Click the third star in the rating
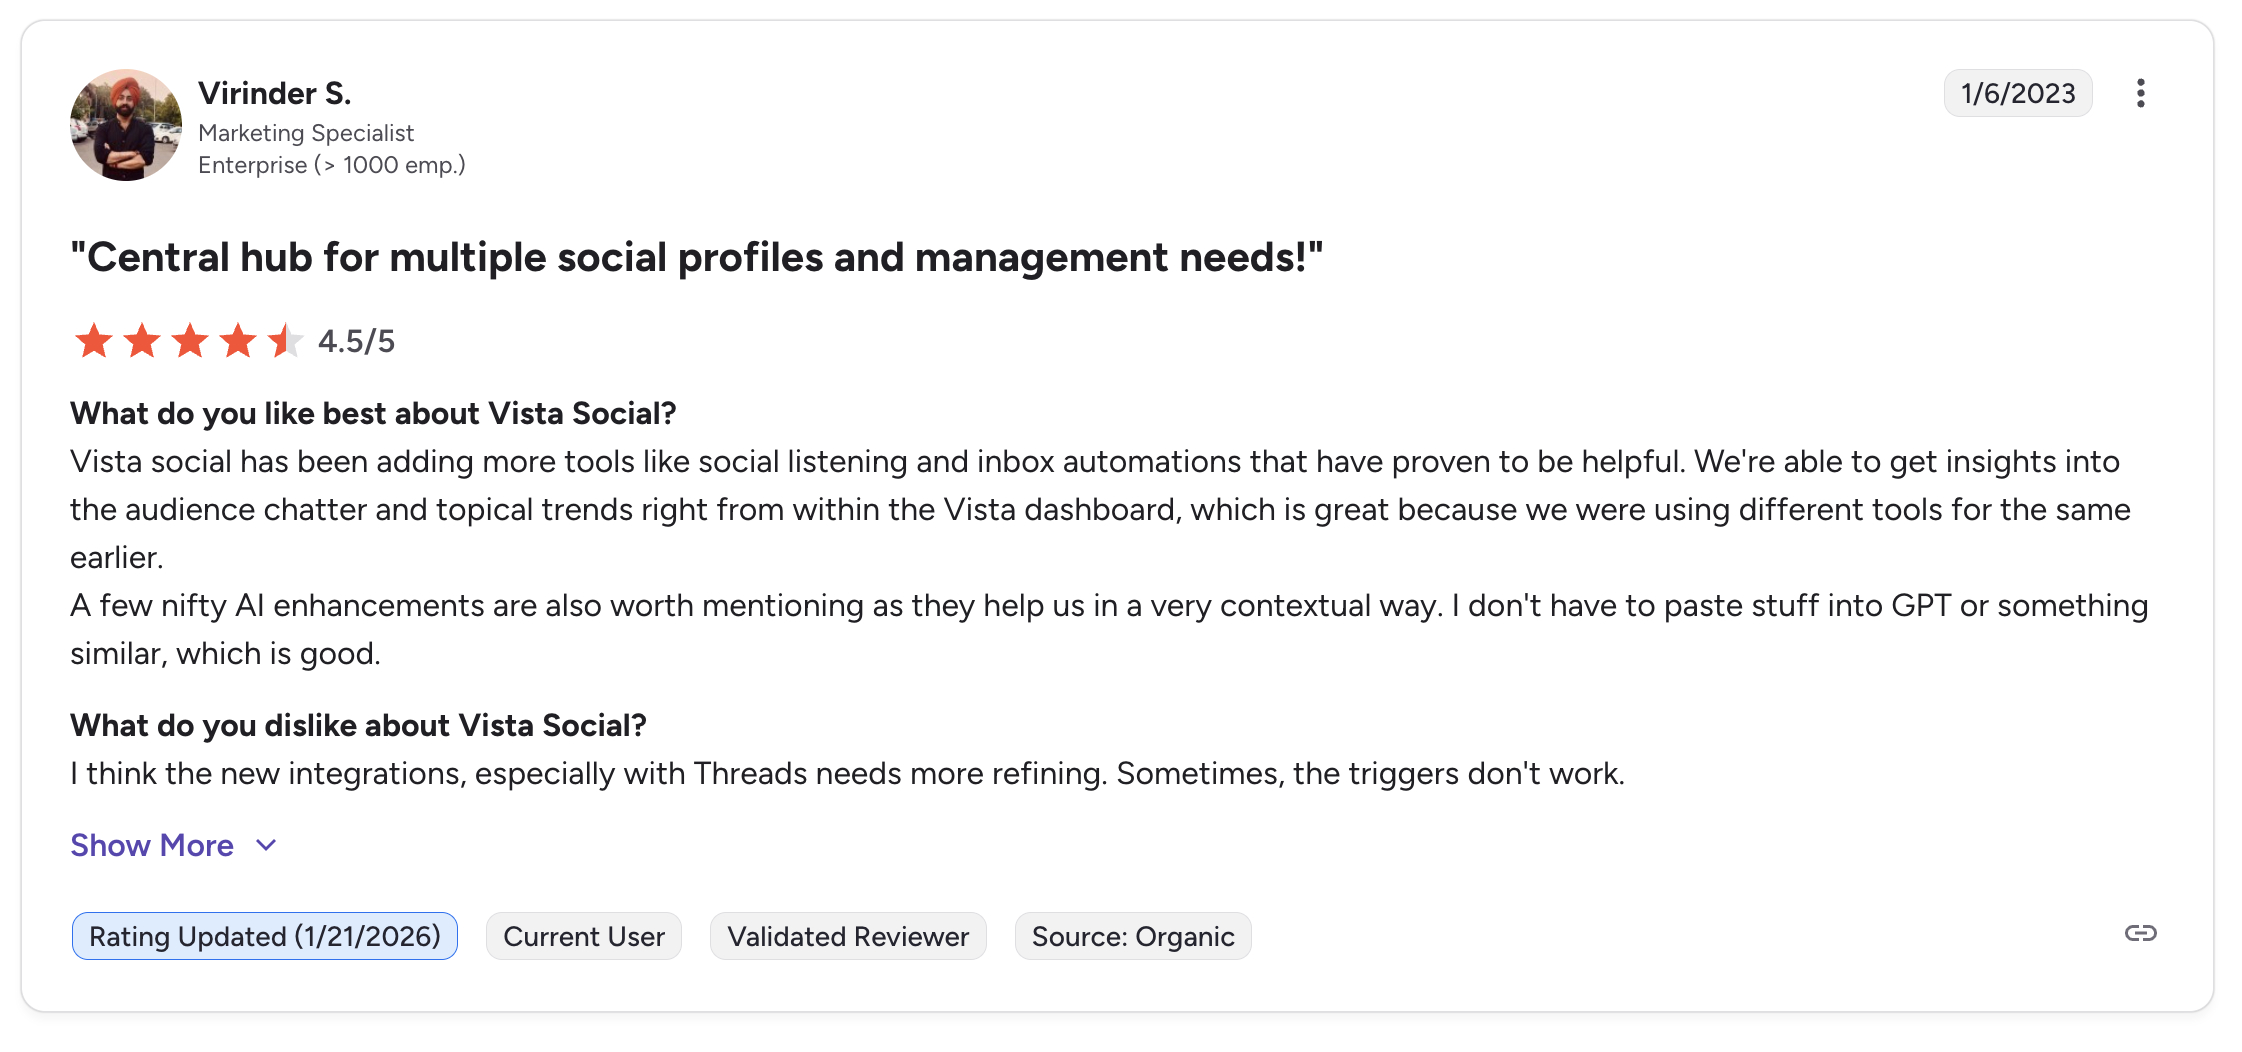Screen dimensions: 2242x1052 click(189, 341)
